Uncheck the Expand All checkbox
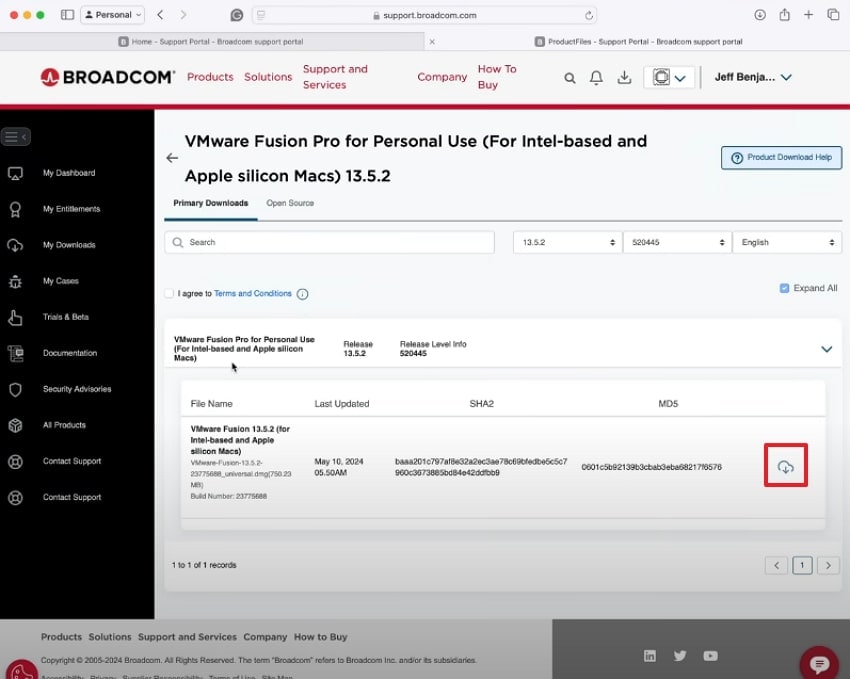 coord(784,288)
